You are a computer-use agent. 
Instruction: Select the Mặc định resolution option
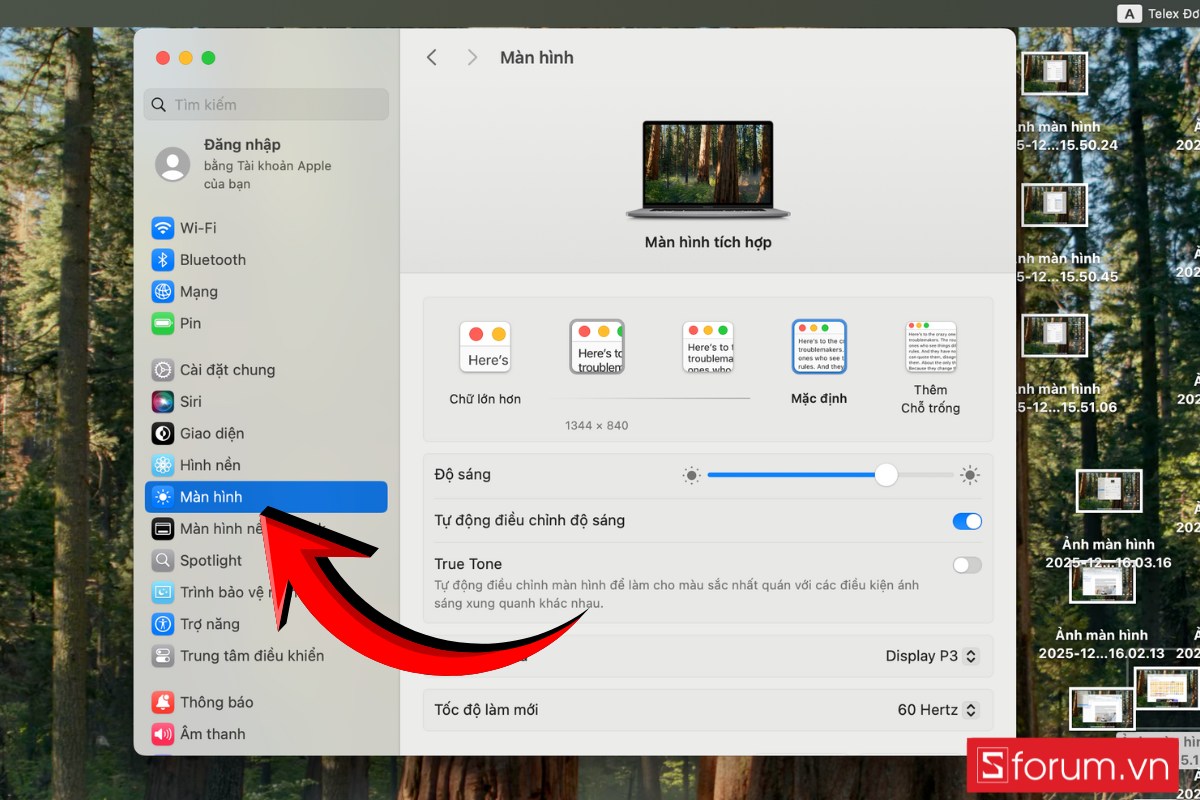pos(819,347)
